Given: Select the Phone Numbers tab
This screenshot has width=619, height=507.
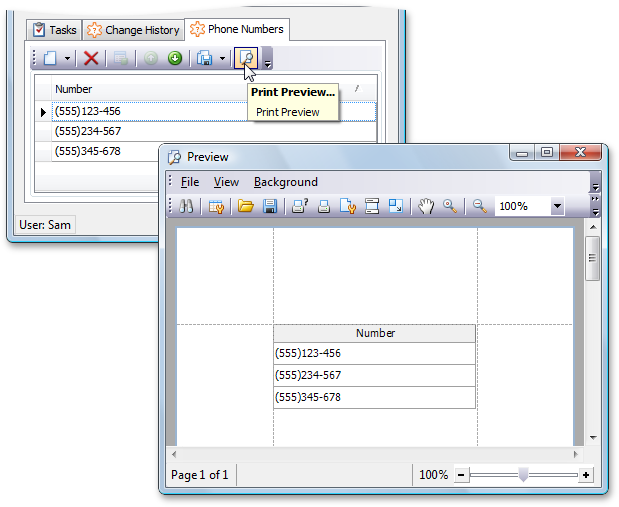Looking at the screenshot, I should point(237,29).
